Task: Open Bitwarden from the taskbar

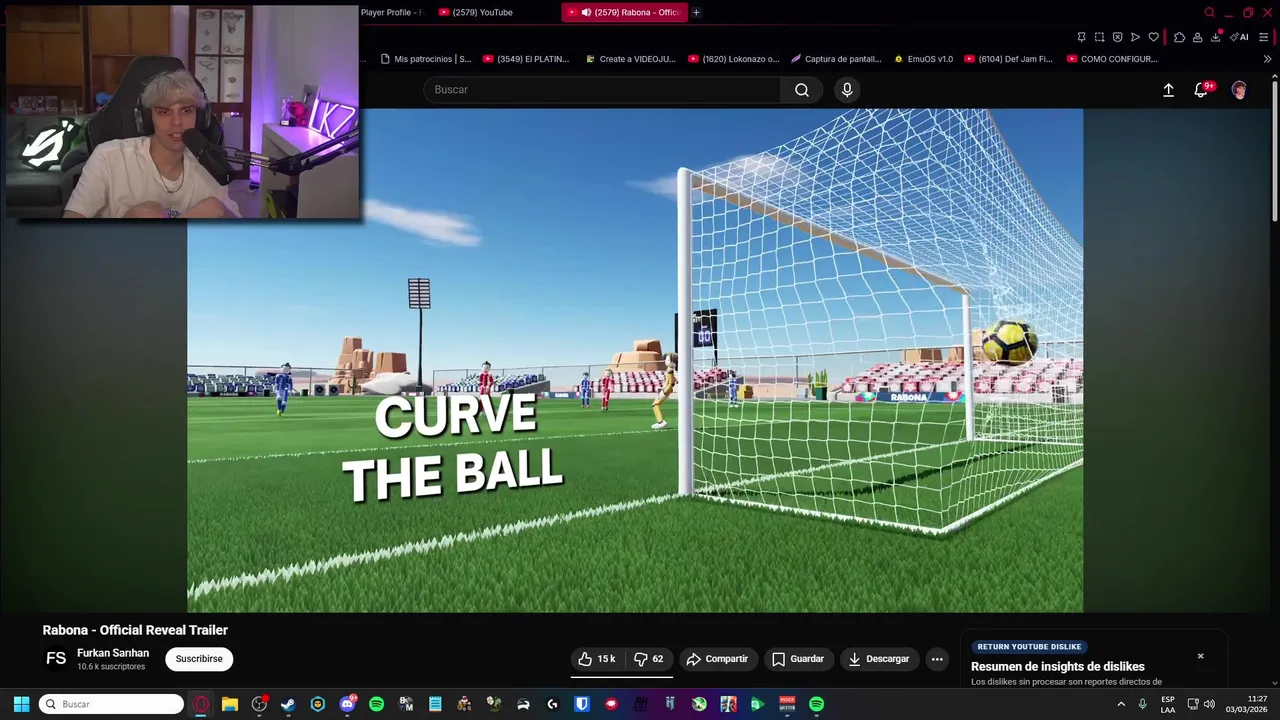Action: (x=581, y=704)
